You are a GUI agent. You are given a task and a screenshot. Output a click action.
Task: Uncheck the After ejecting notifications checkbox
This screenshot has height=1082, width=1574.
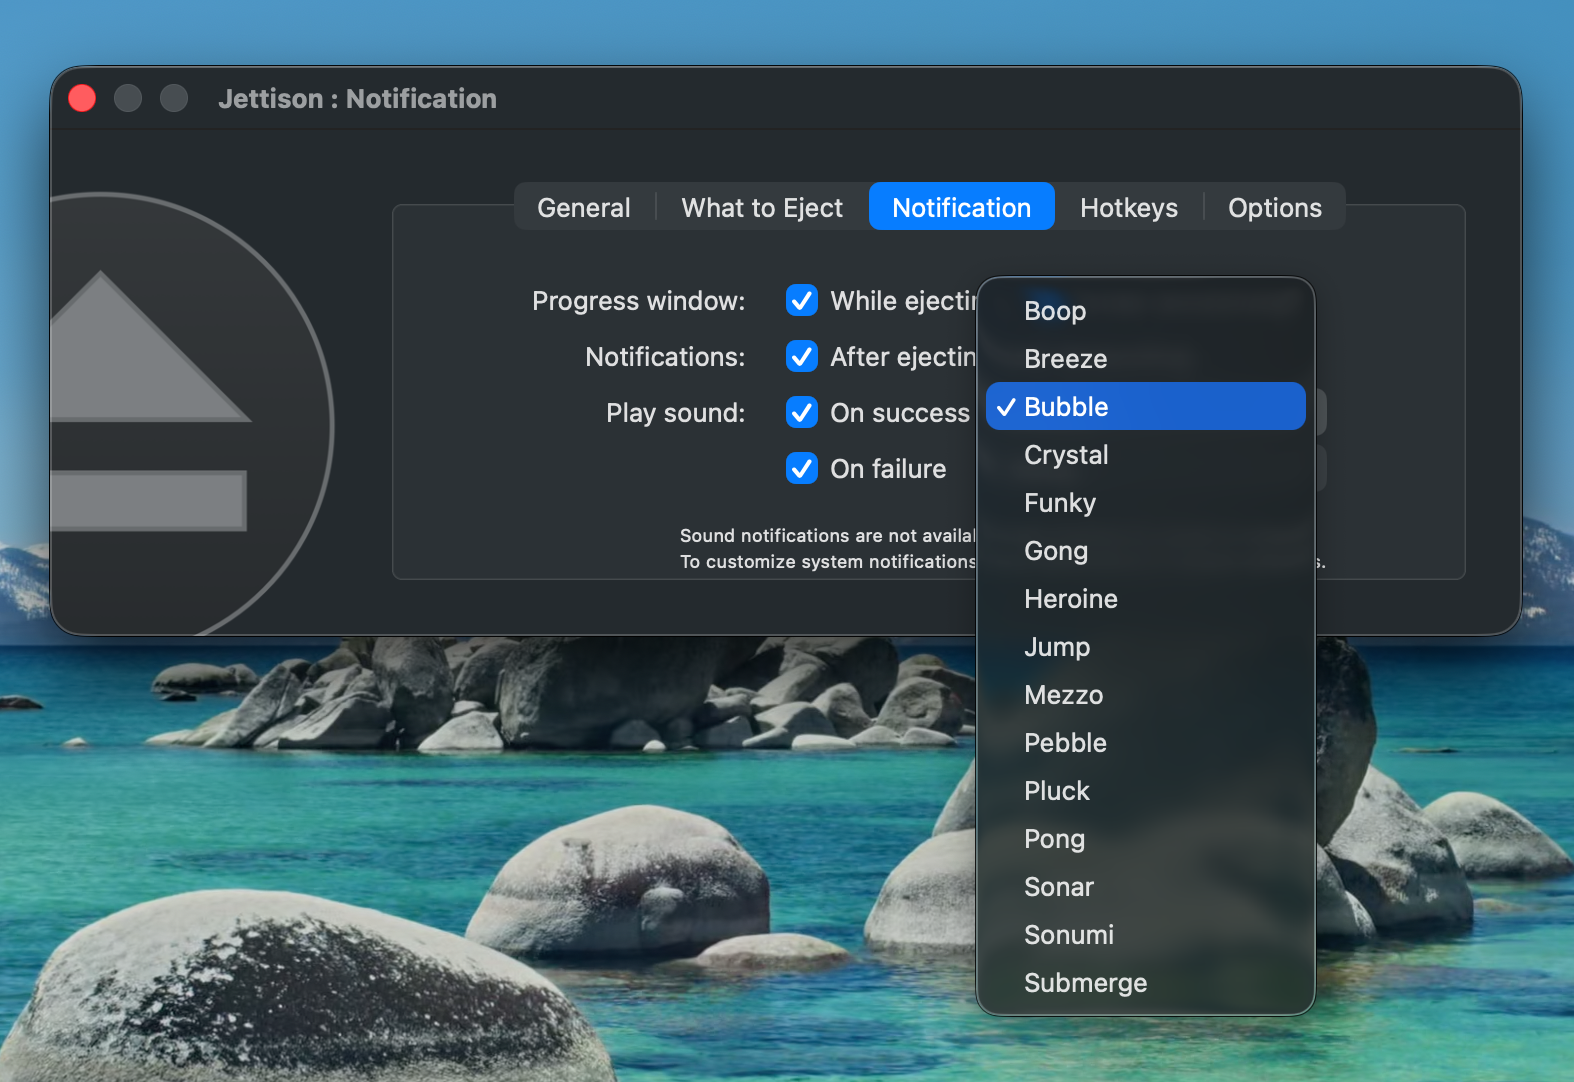point(802,356)
